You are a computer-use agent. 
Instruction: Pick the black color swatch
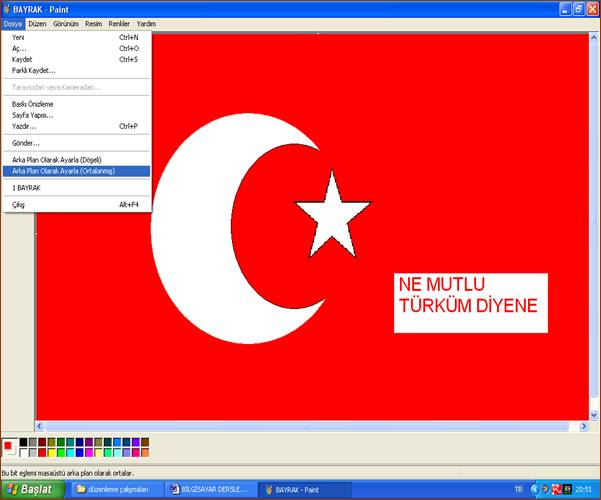(23, 442)
